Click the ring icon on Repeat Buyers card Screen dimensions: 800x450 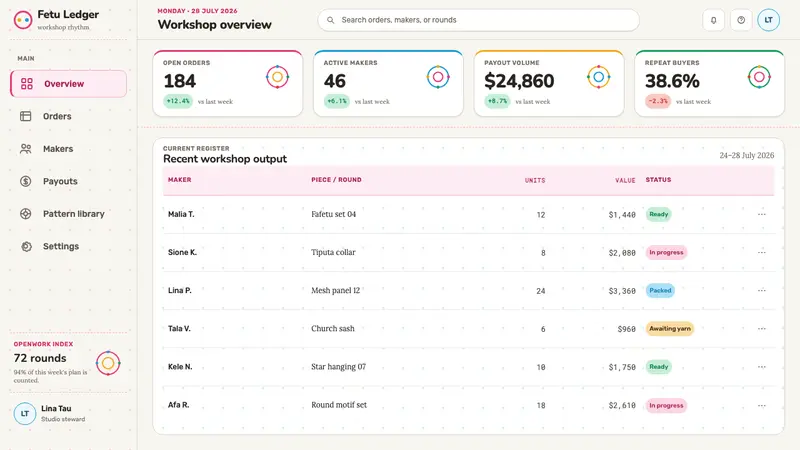click(x=759, y=77)
